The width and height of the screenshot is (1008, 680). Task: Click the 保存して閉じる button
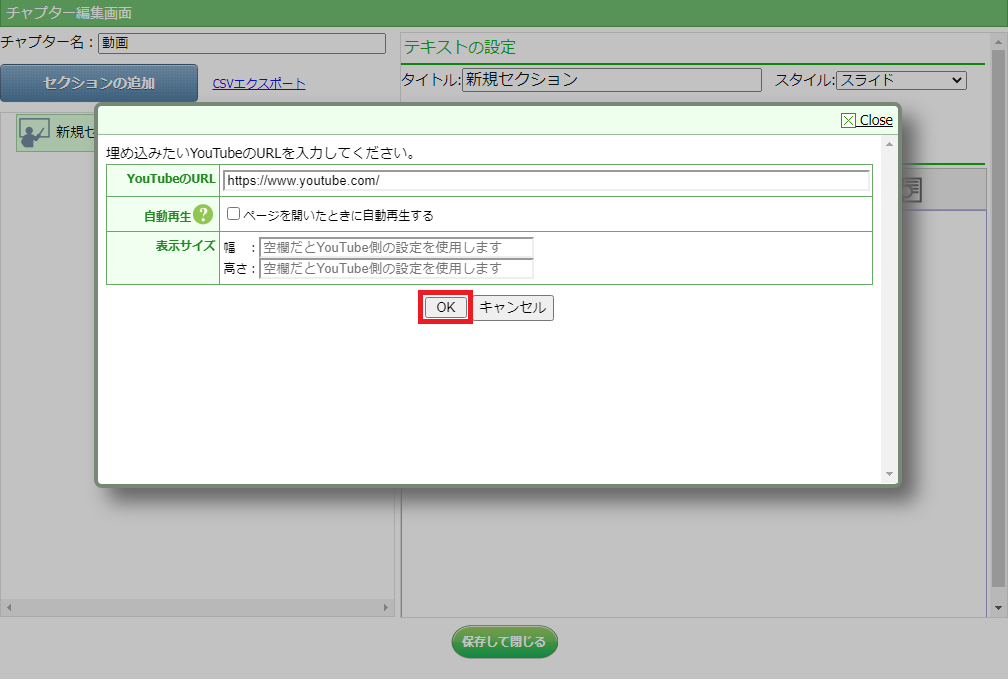(504, 642)
